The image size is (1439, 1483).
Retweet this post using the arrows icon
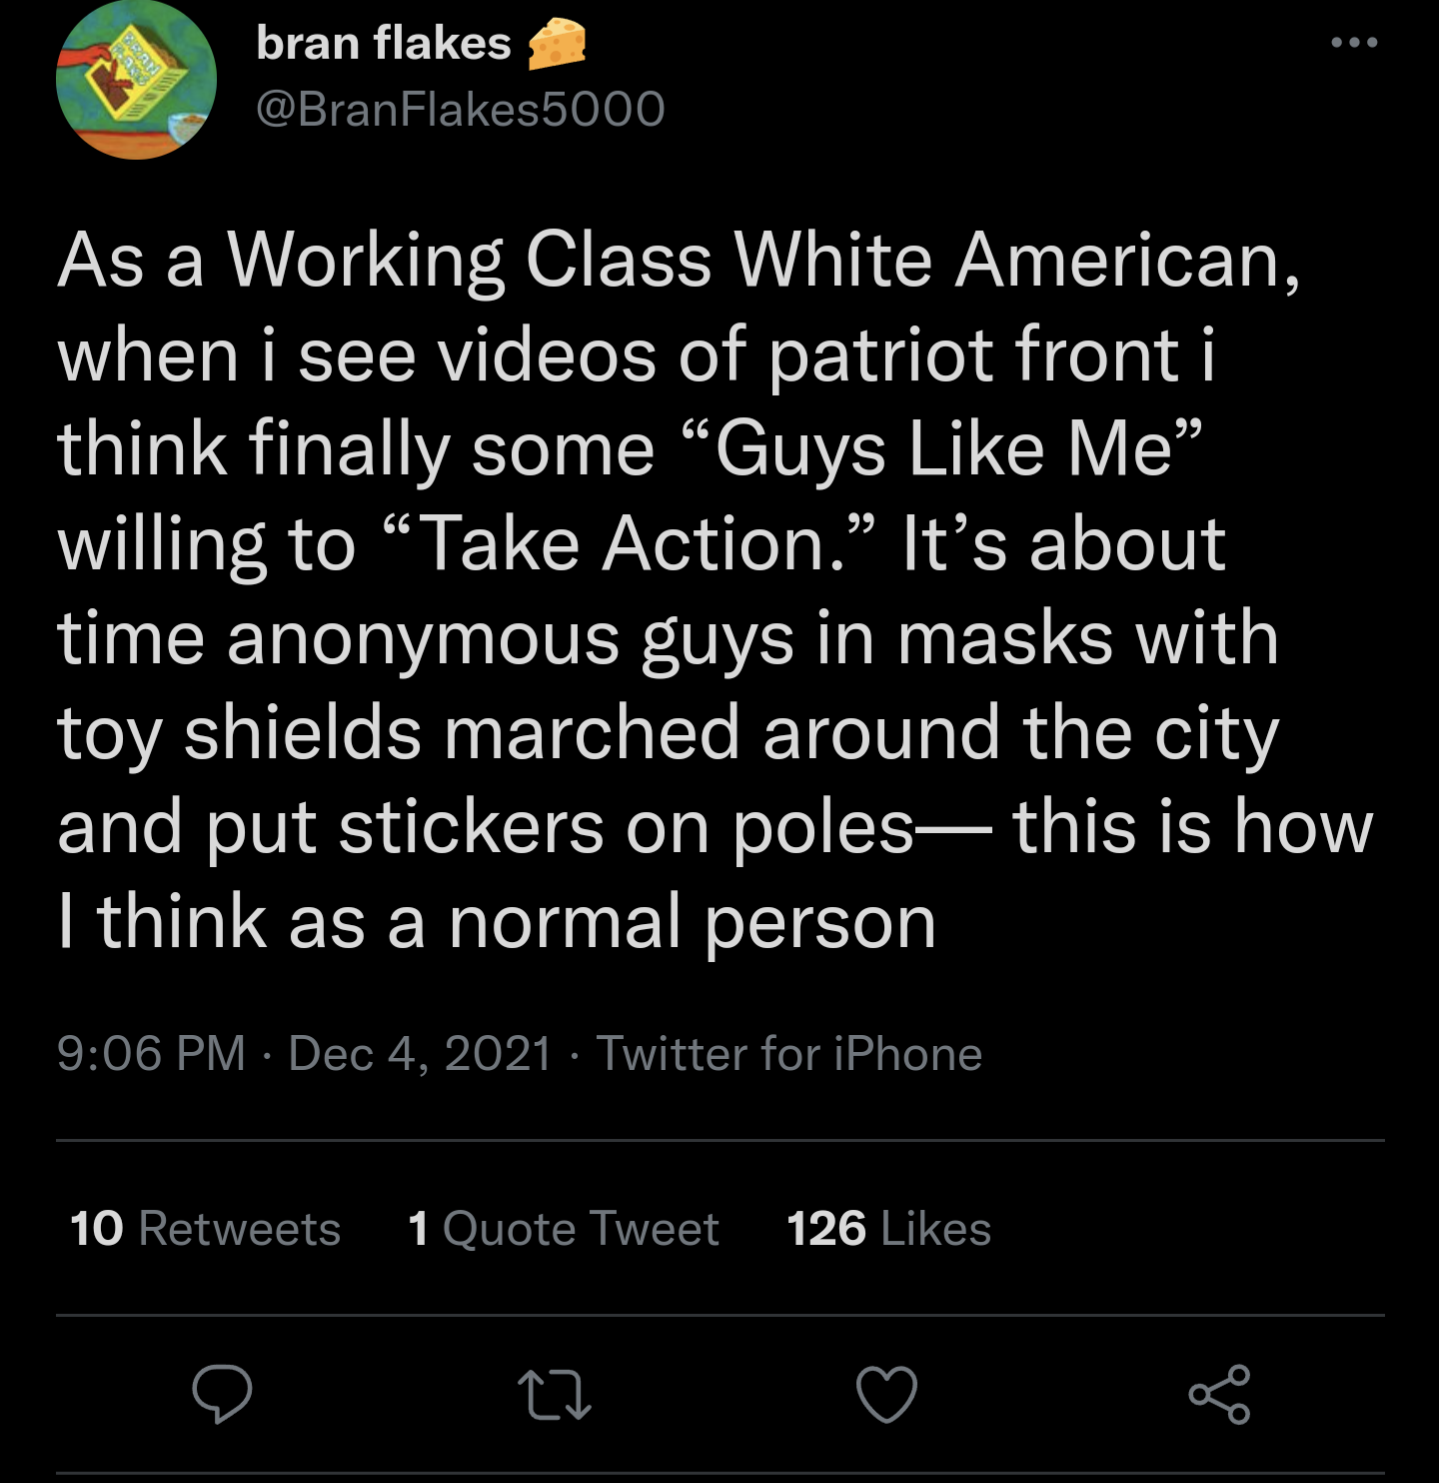coord(554,1395)
